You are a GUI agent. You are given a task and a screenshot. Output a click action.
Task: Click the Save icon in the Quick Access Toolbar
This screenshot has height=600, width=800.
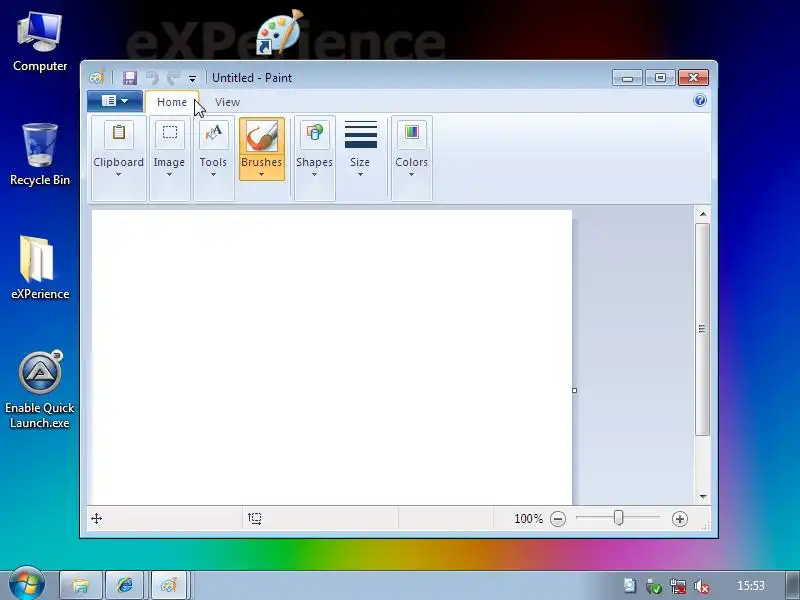(130, 78)
